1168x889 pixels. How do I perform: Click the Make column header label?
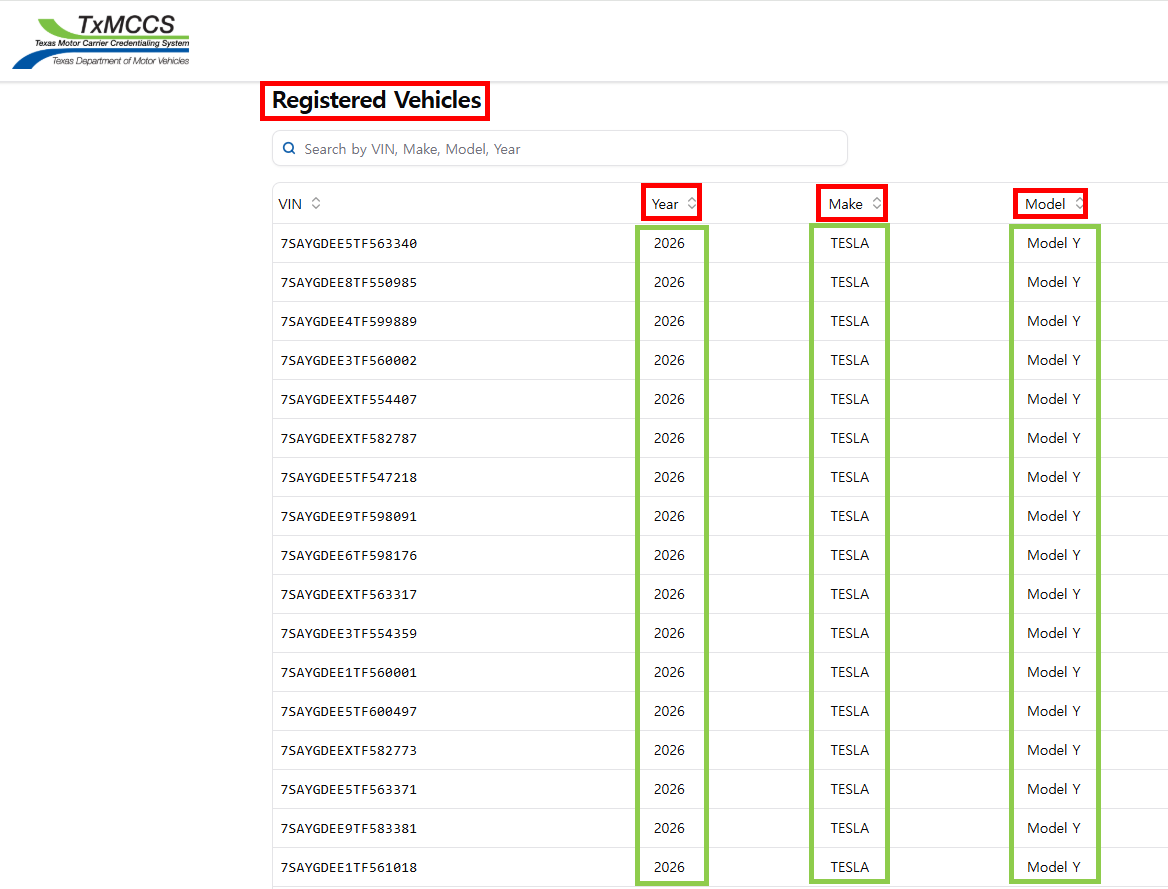(x=845, y=204)
